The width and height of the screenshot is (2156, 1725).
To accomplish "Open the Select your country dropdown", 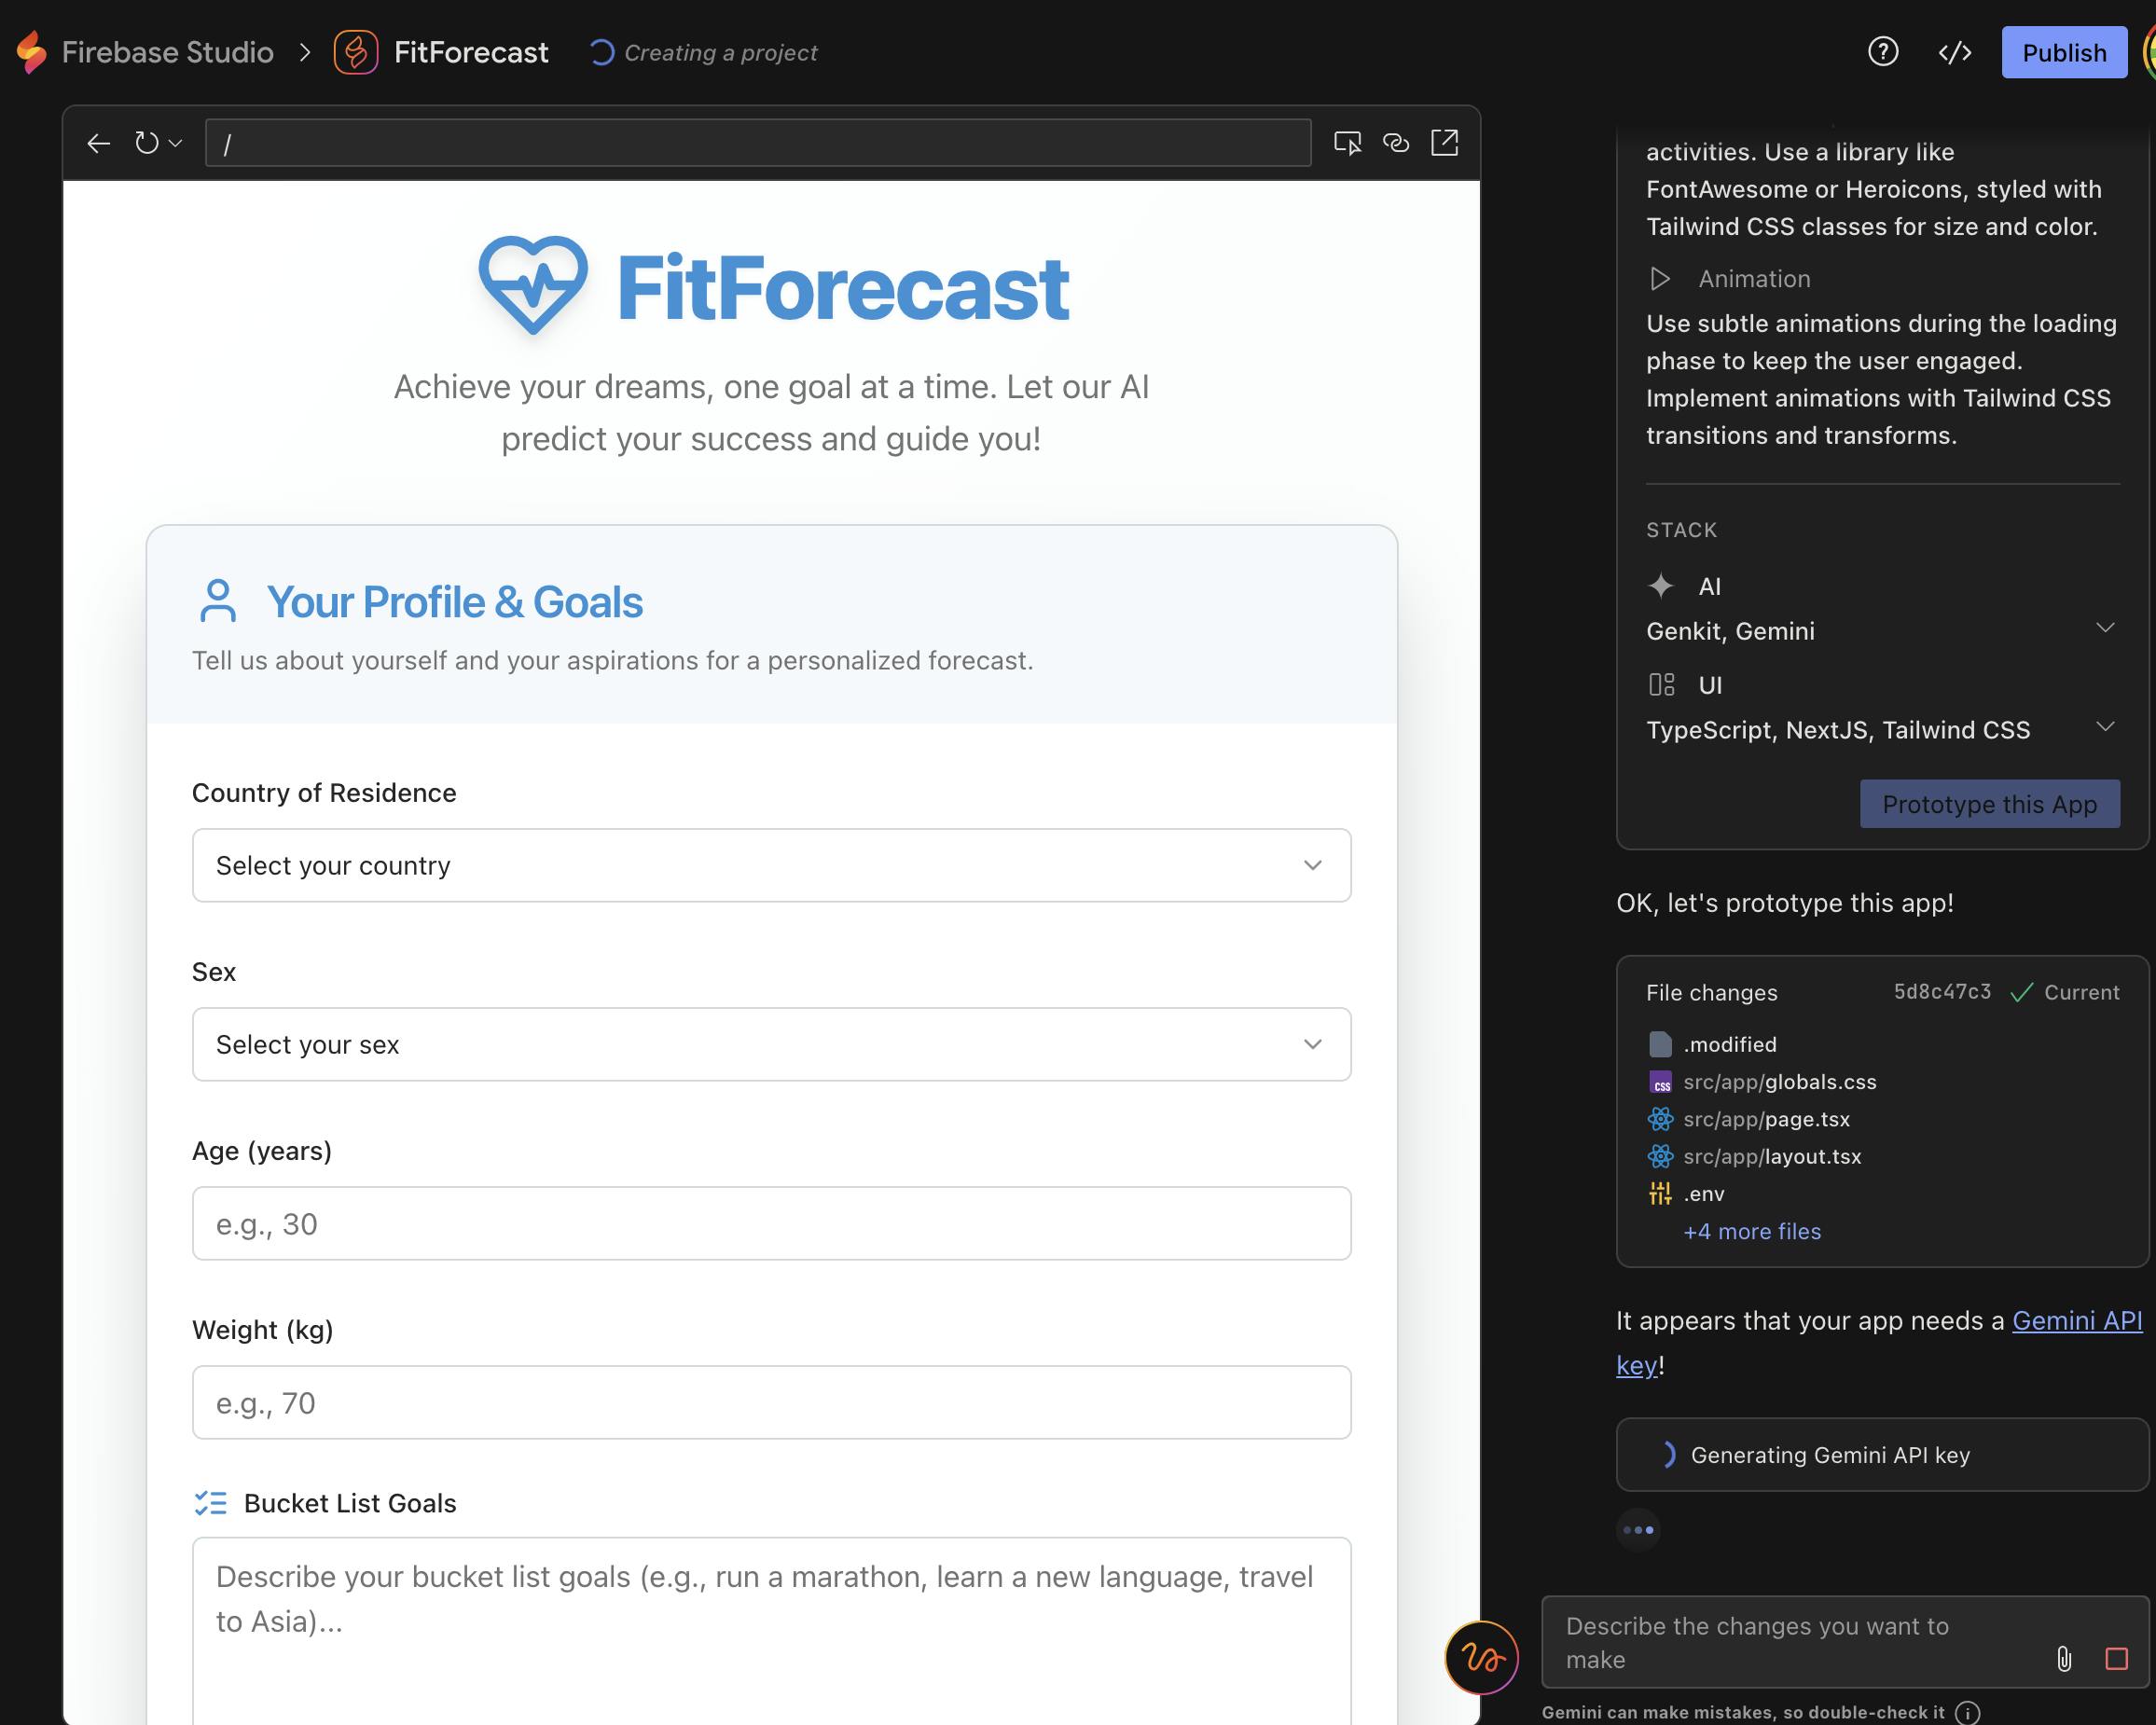I will pyautogui.click(x=771, y=865).
